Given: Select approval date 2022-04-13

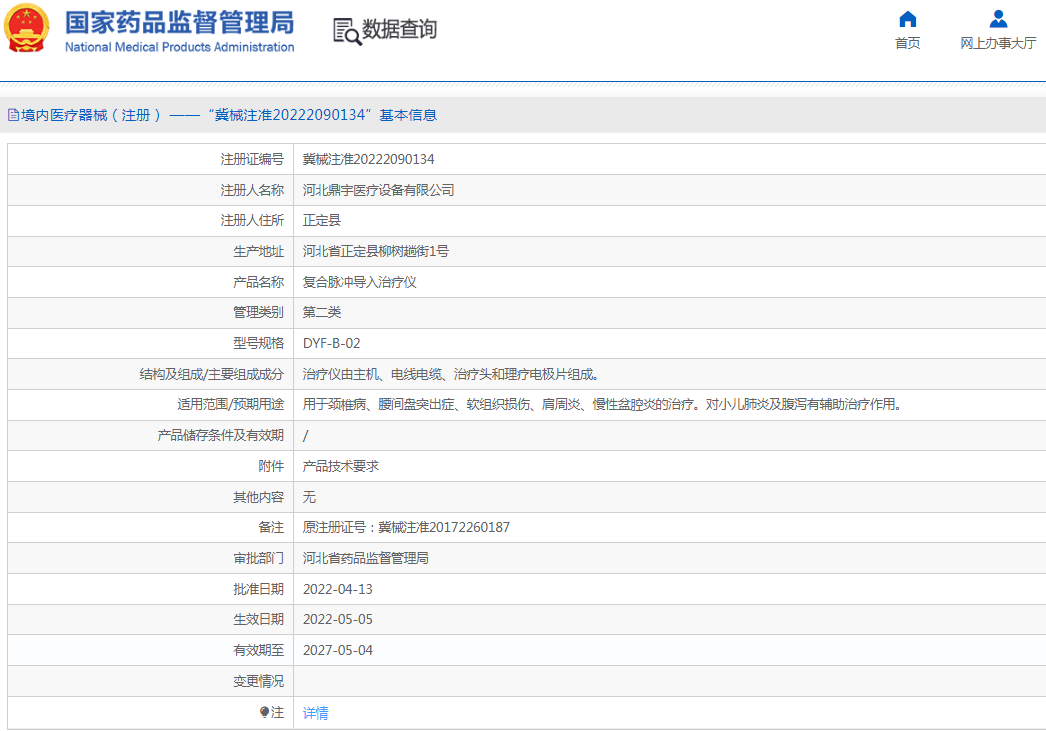Looking at the screenshot, I should point(338,589).
